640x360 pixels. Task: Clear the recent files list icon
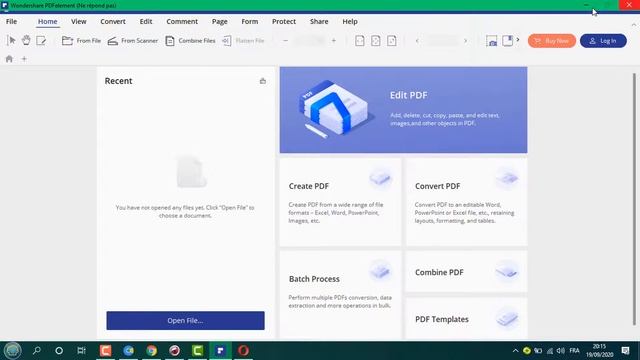point(263,81)
